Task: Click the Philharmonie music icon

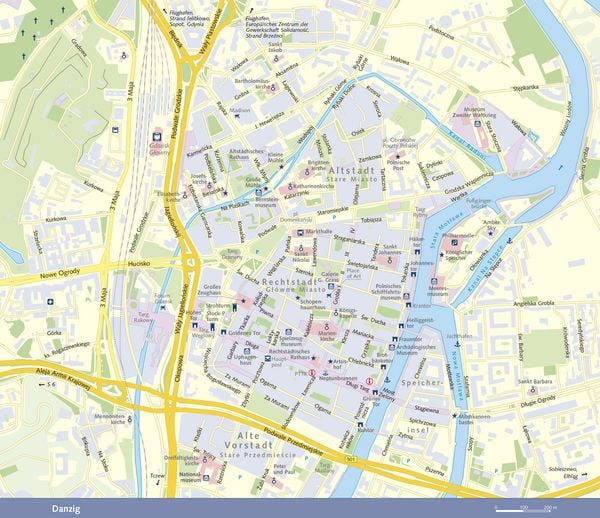Action: (454, 242)
